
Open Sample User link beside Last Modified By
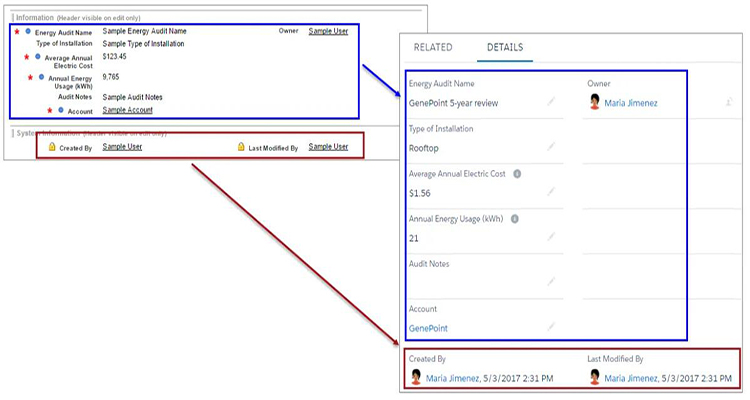click(328, 147)
